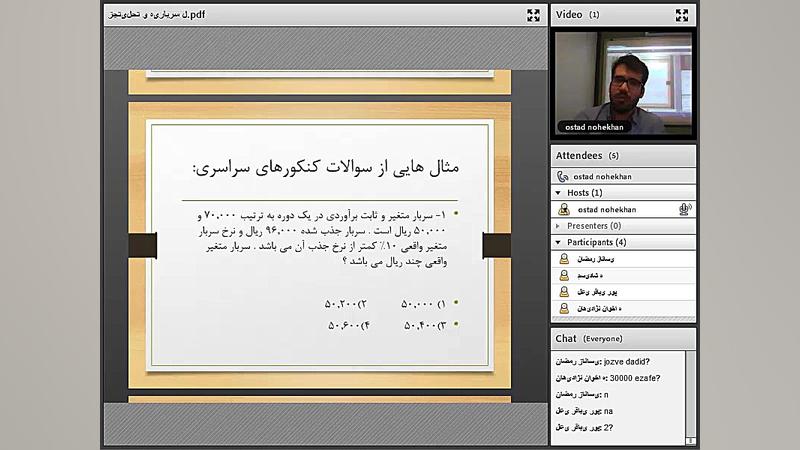Click the Video (1) pod title

coord(578,15)
